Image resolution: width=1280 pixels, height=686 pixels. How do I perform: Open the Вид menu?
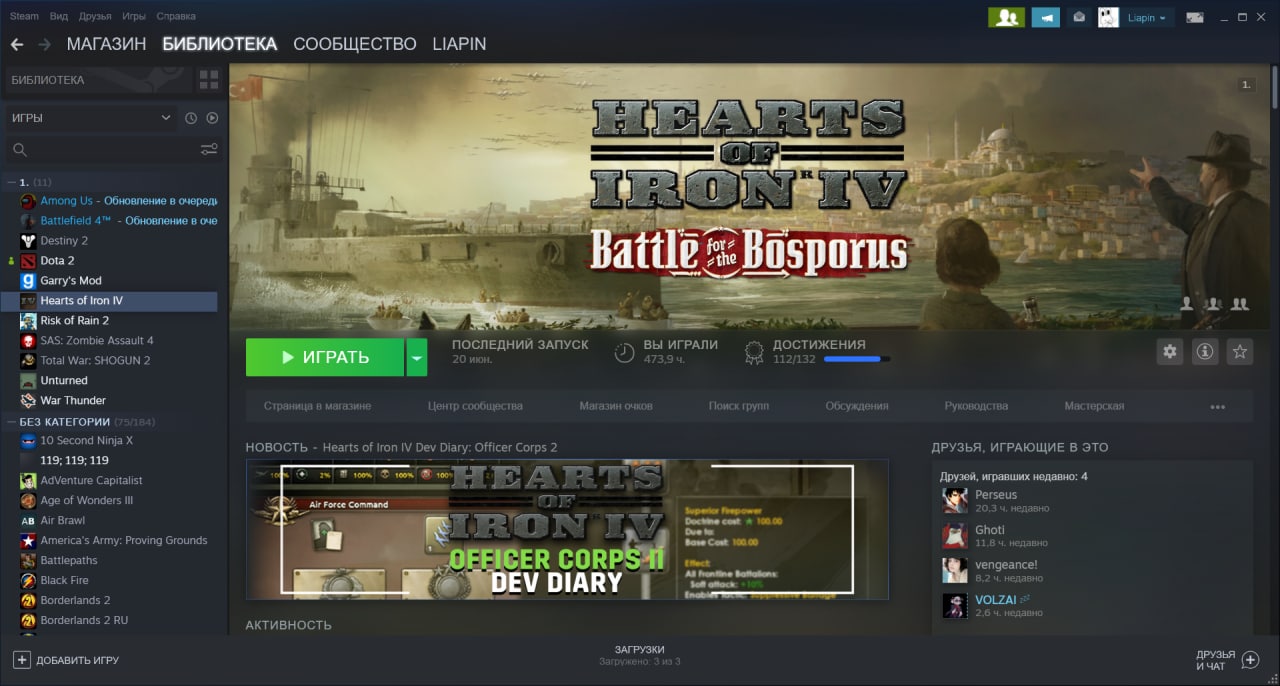59,16
